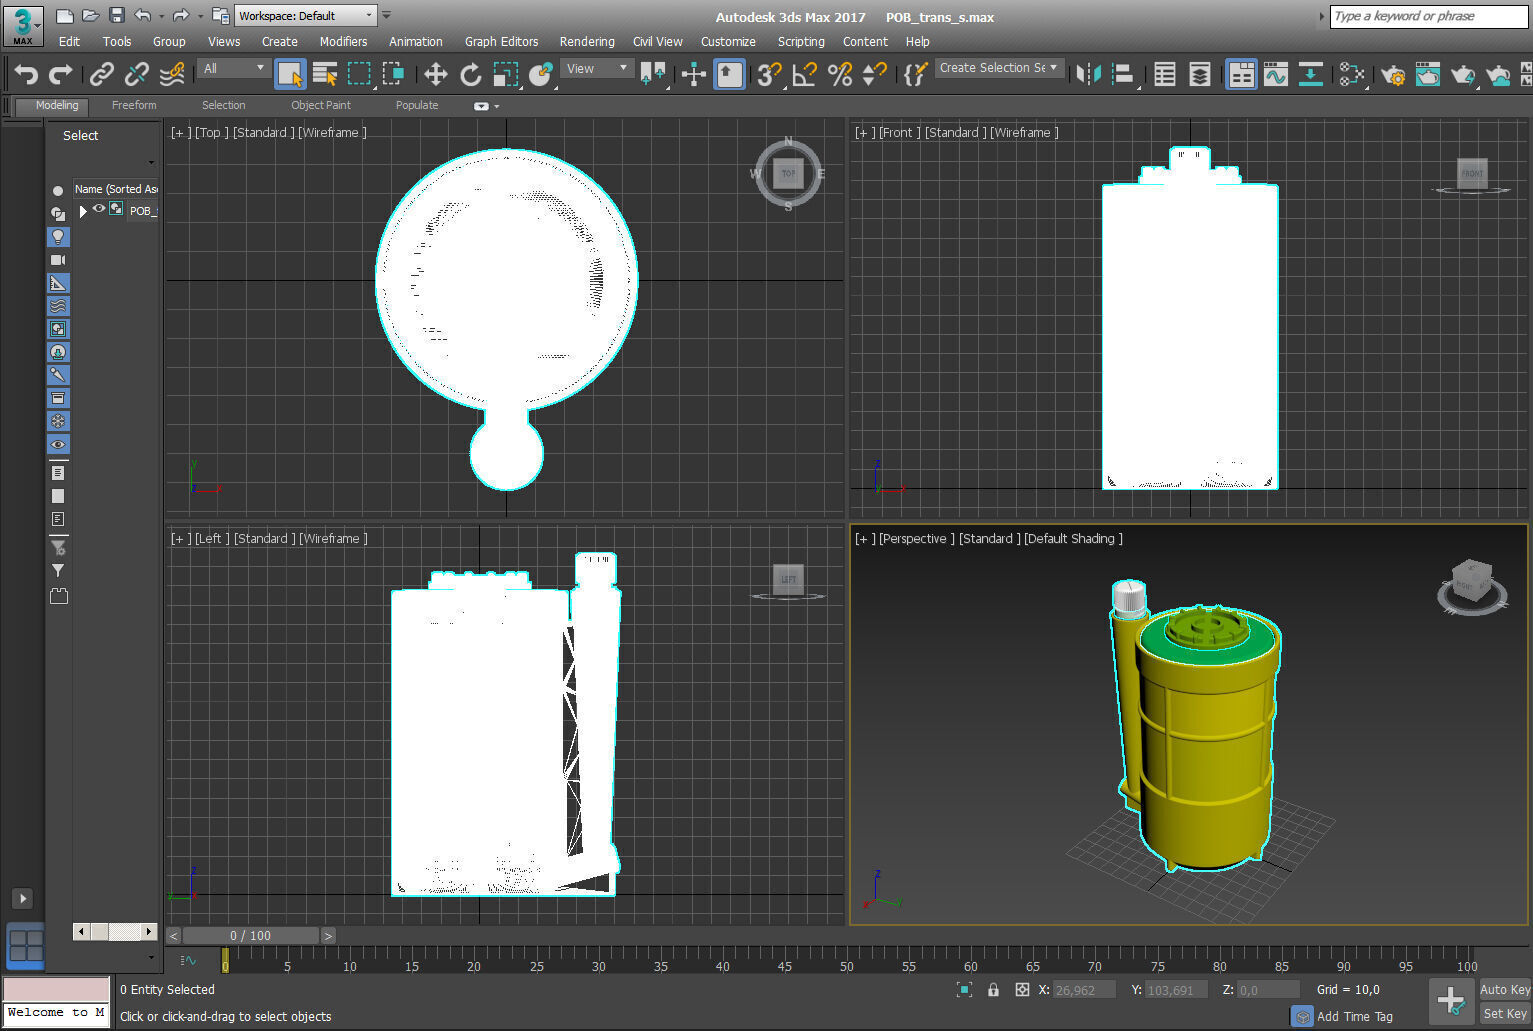The height and width of the screenshot is (1031, 1533).
Task: Click the Left viewport Wireframe label
Action: (333, 538)
